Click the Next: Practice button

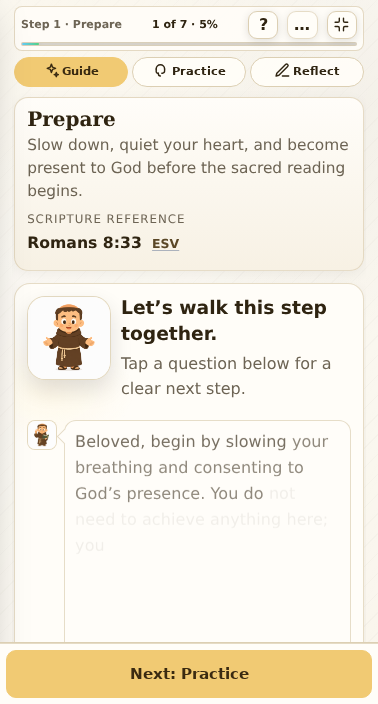pos(189,673)
